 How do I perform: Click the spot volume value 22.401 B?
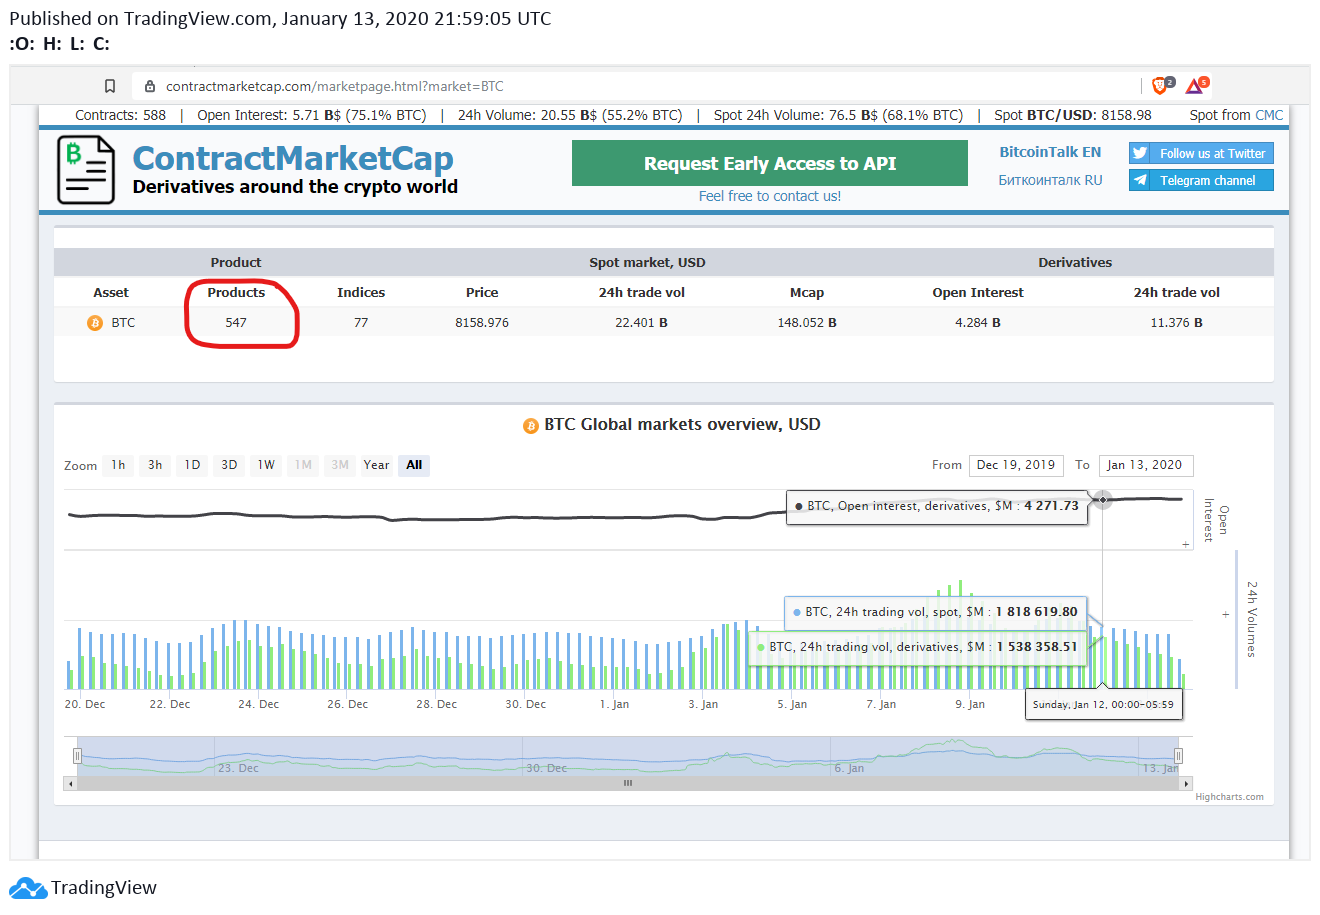(642, 323)
